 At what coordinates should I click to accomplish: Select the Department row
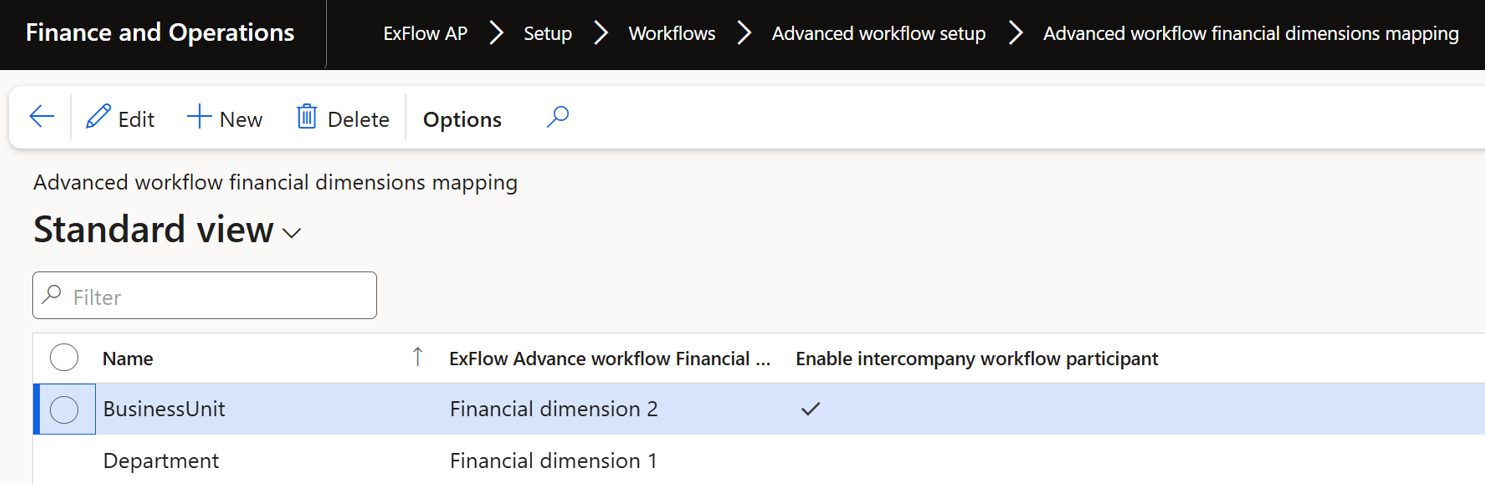click(x=161, y=461)
